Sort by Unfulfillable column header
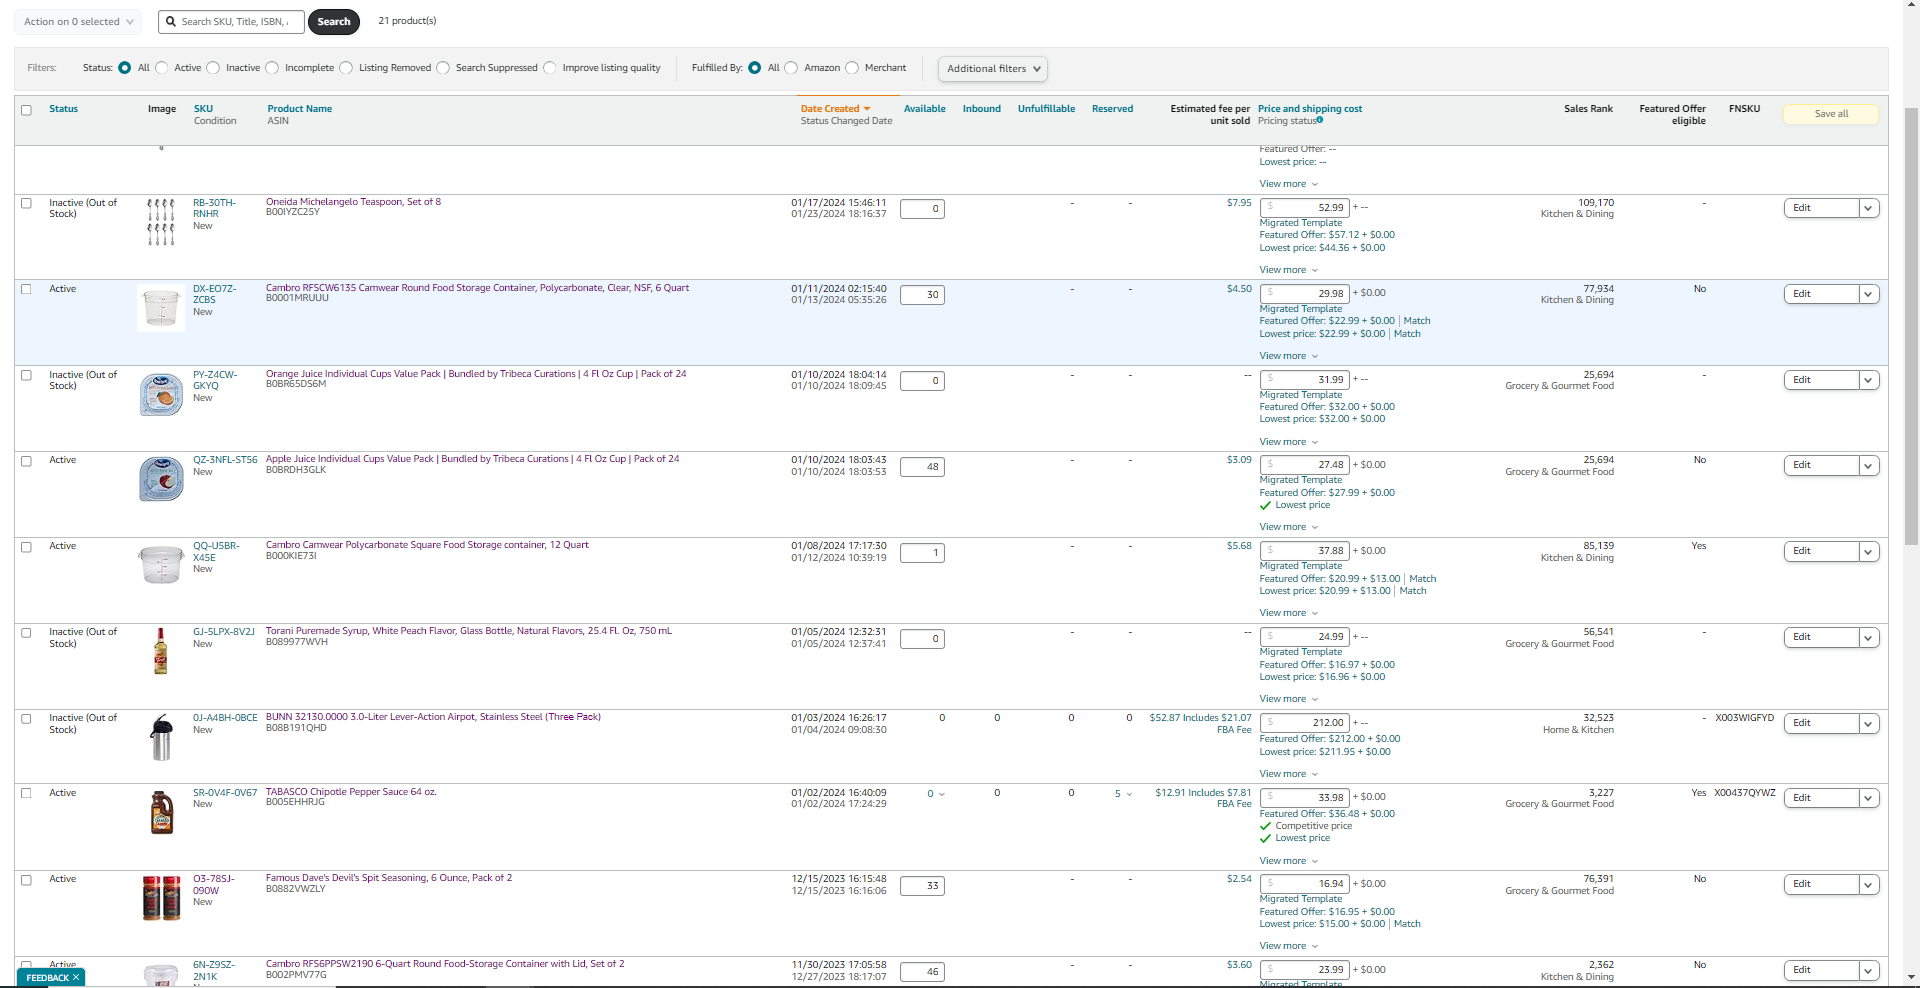Screen dimensions: 1920x988 [x=1046, y=109]
